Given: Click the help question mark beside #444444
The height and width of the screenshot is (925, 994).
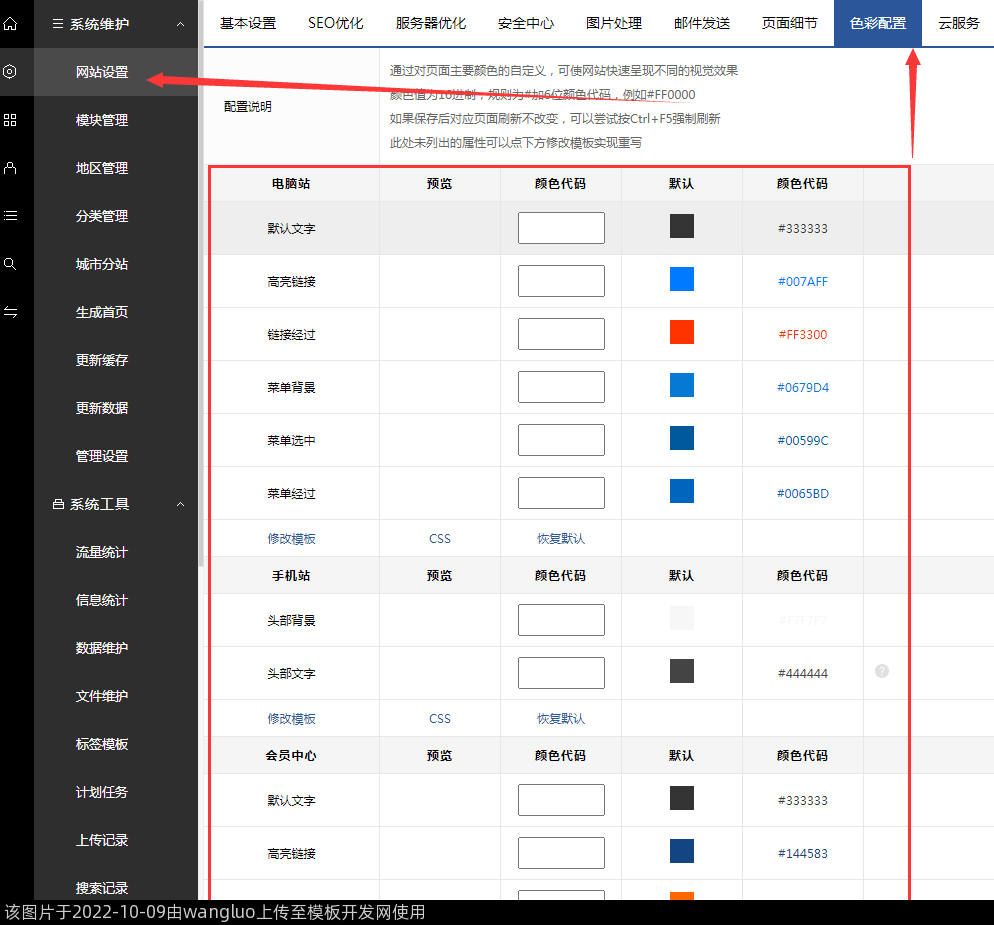Looking at the screenshot, I should point(881,671).
